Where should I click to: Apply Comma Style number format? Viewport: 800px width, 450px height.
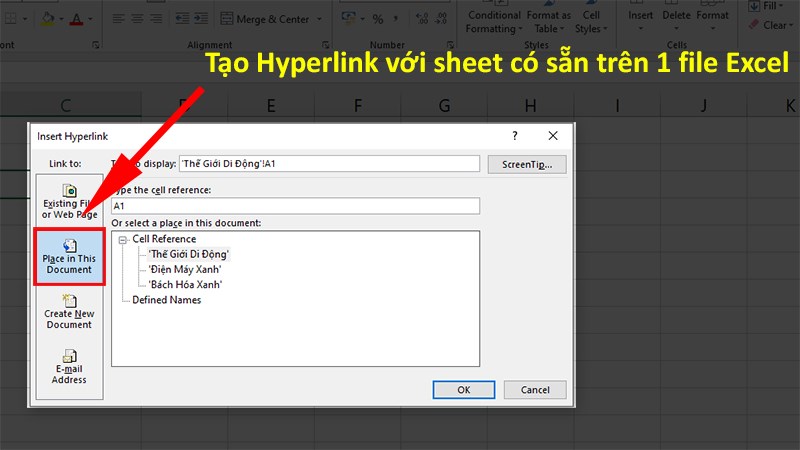[x=396, y=19]
